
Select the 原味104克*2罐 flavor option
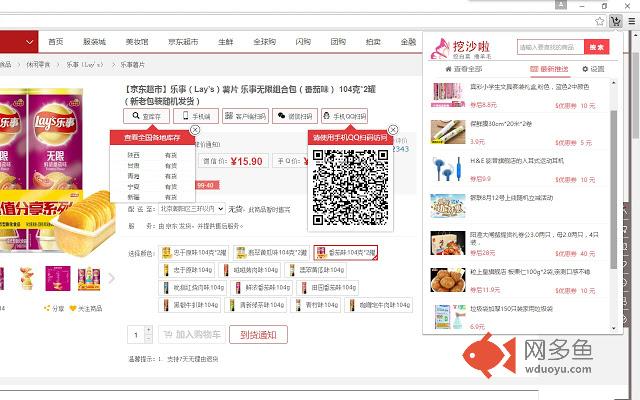(x=193, y=253)
